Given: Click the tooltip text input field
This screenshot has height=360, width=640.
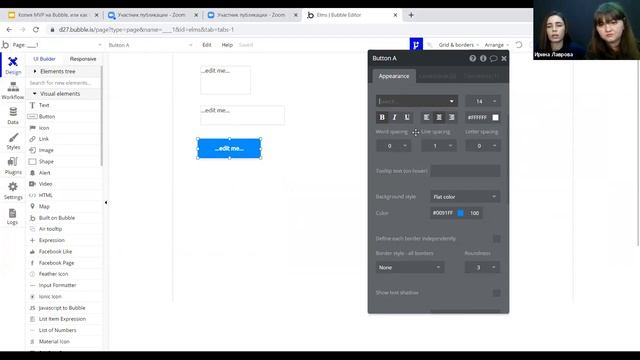Looking at the screenshot, I should coord(465,171).
